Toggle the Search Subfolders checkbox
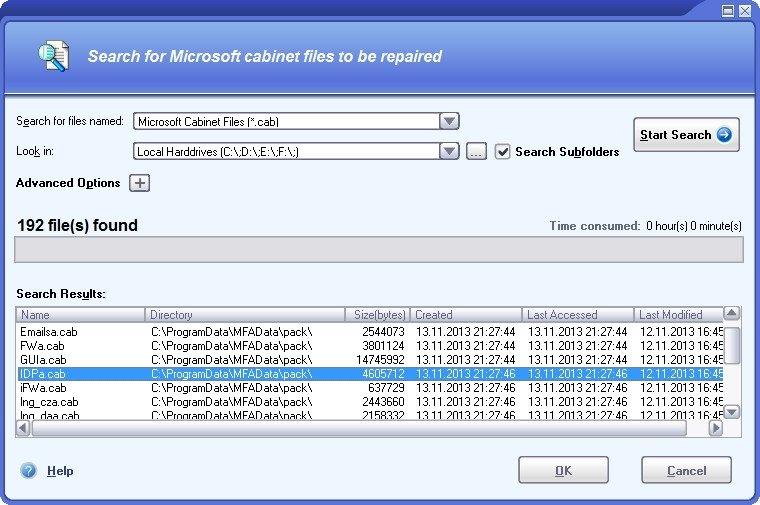This screenshot has width=760, height=505. click(x=503, y=152)
